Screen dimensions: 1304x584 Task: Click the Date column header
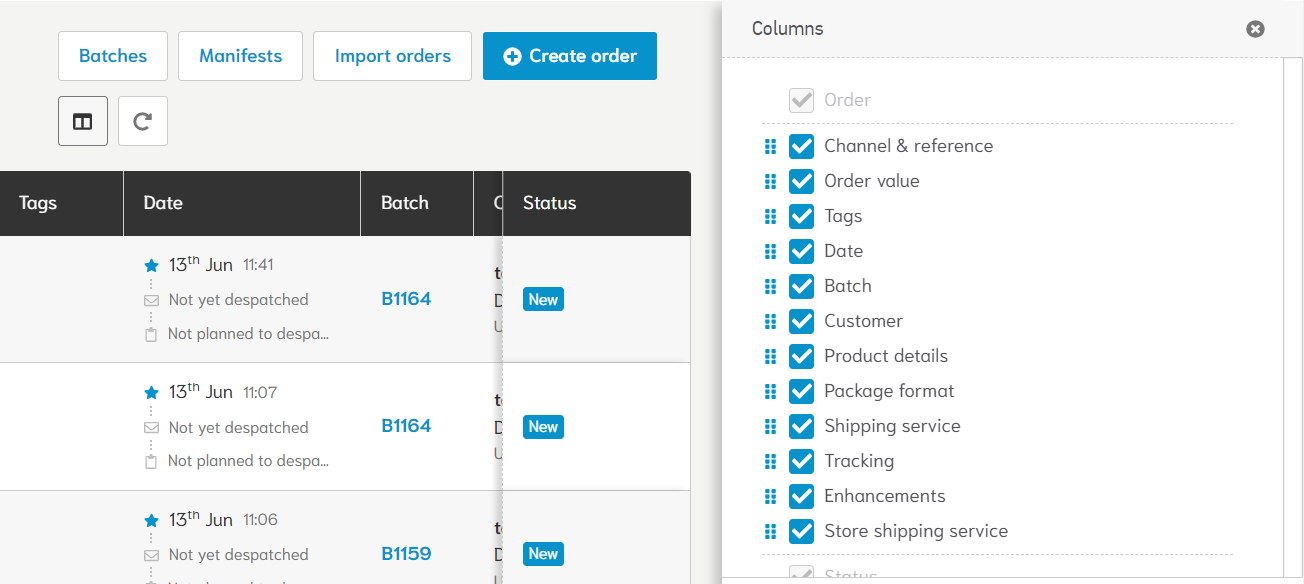point(163,203)
